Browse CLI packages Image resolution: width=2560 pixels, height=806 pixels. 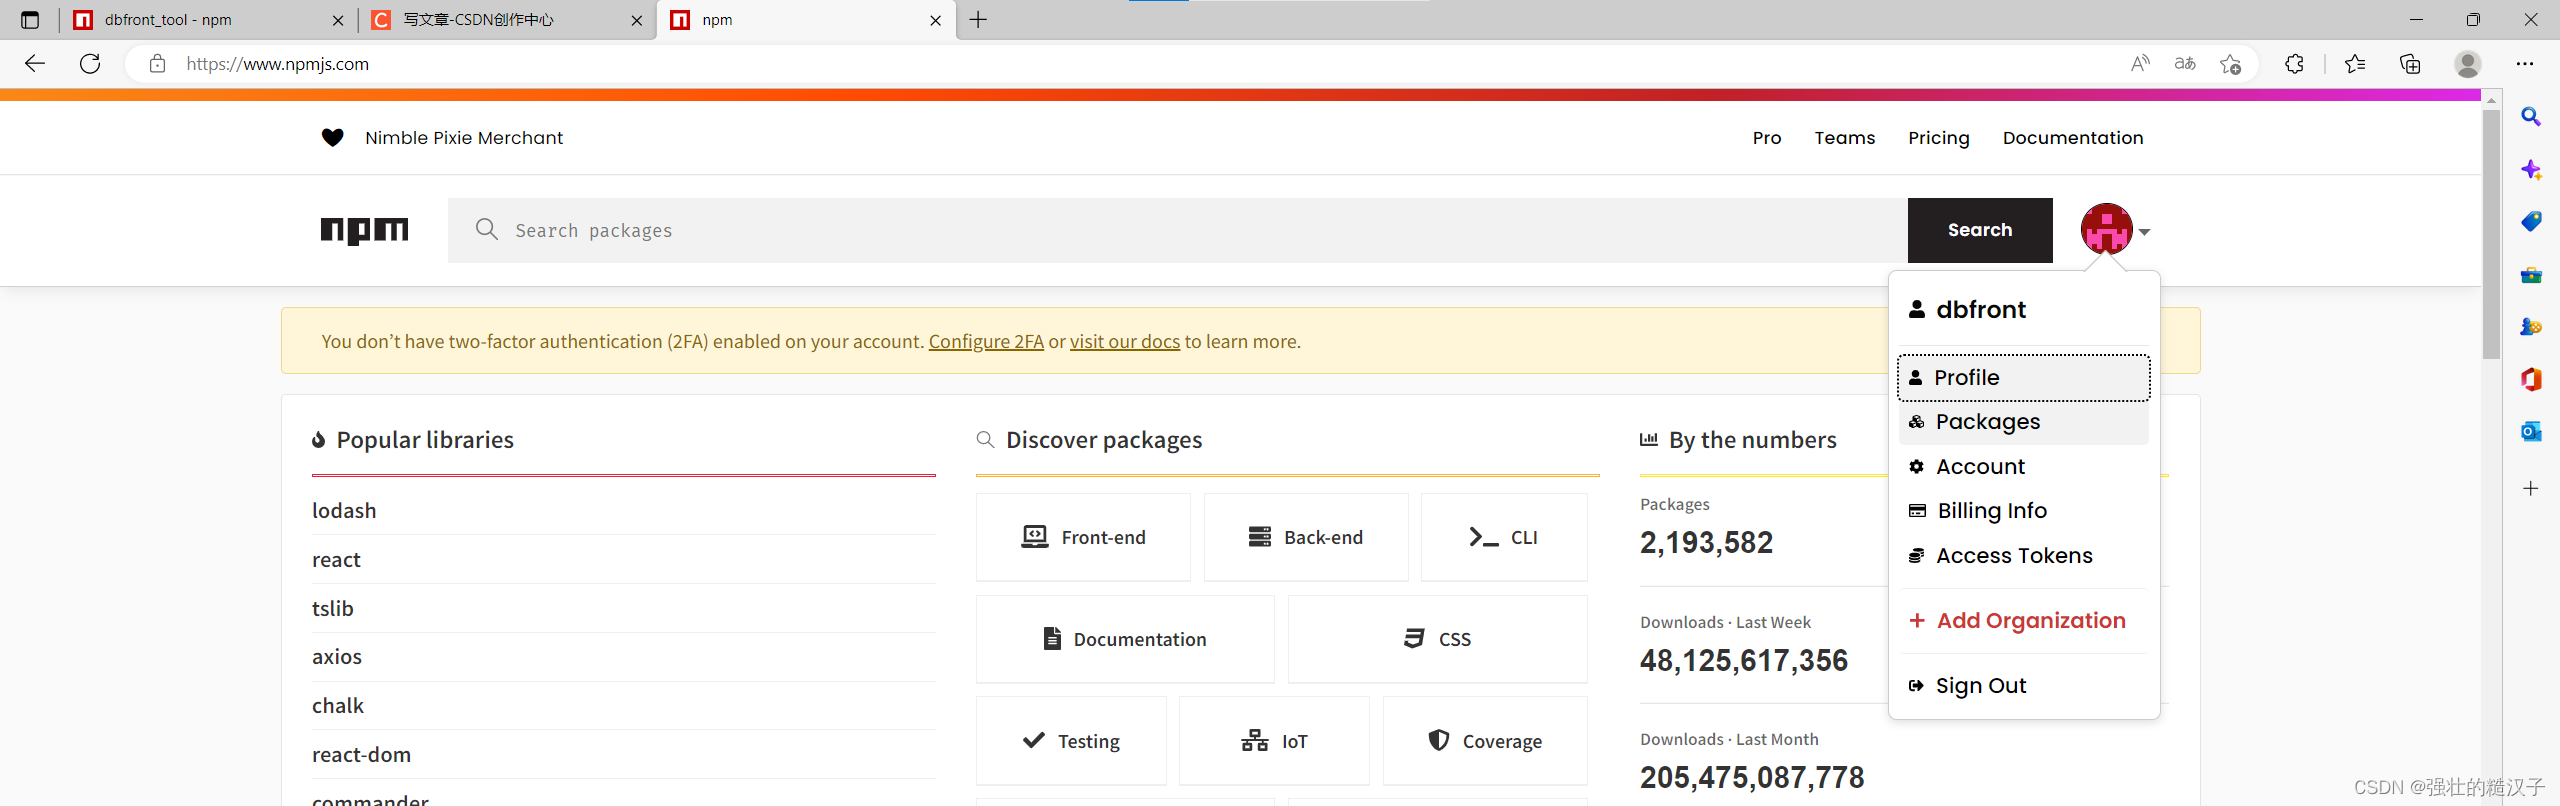[x=1504, y=537]
